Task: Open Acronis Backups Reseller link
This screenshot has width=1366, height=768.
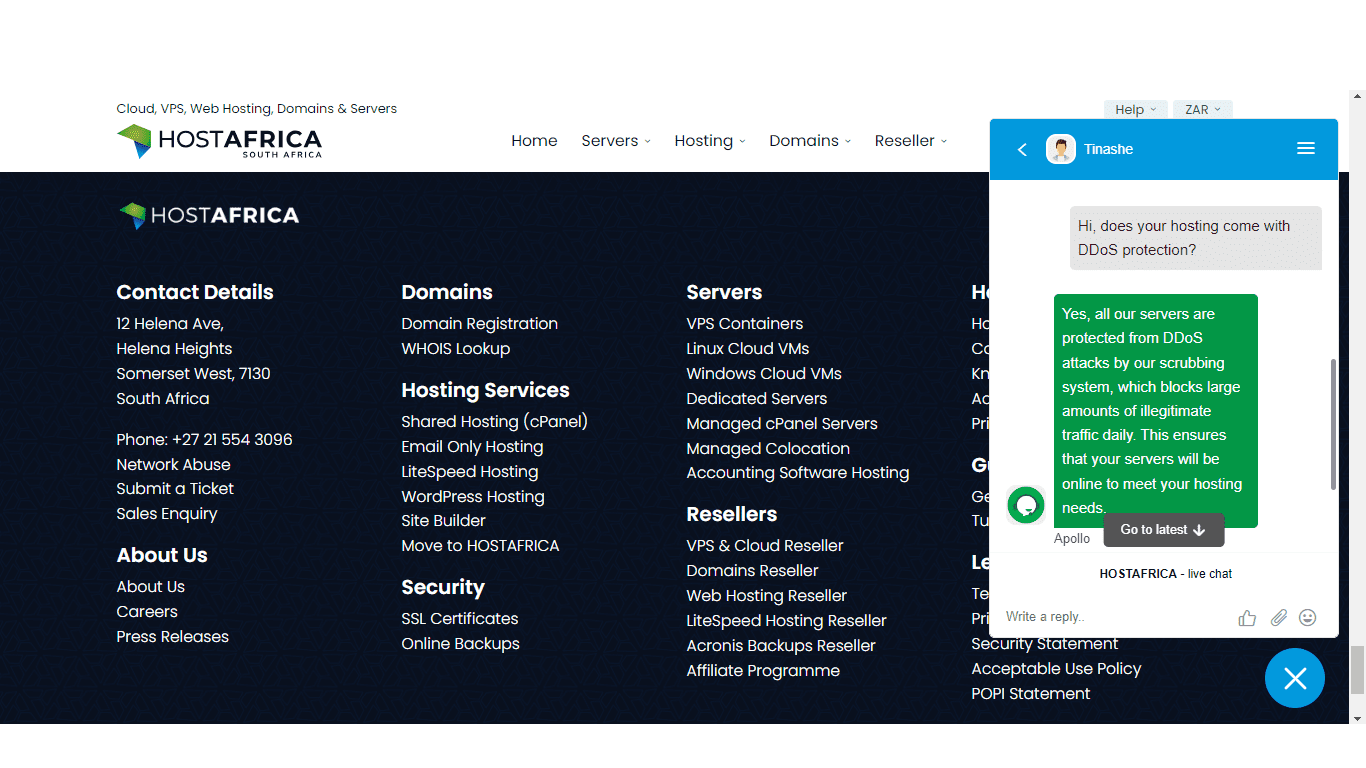Action: (780, 646)
